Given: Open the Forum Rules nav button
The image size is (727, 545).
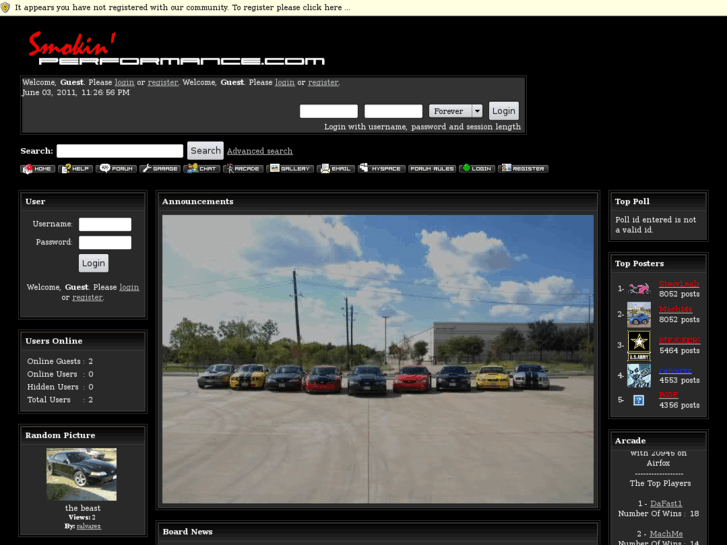Looking at the screenshot, I should [432, 168].
